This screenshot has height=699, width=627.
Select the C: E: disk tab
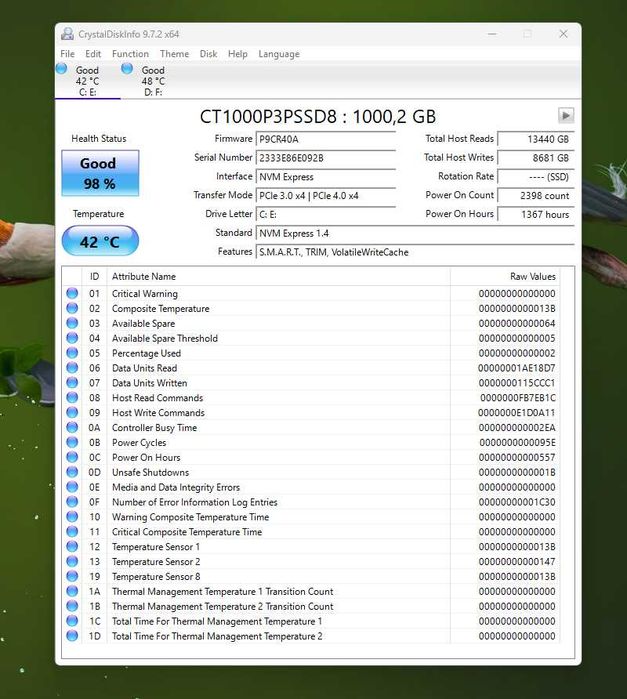point(87,81)
